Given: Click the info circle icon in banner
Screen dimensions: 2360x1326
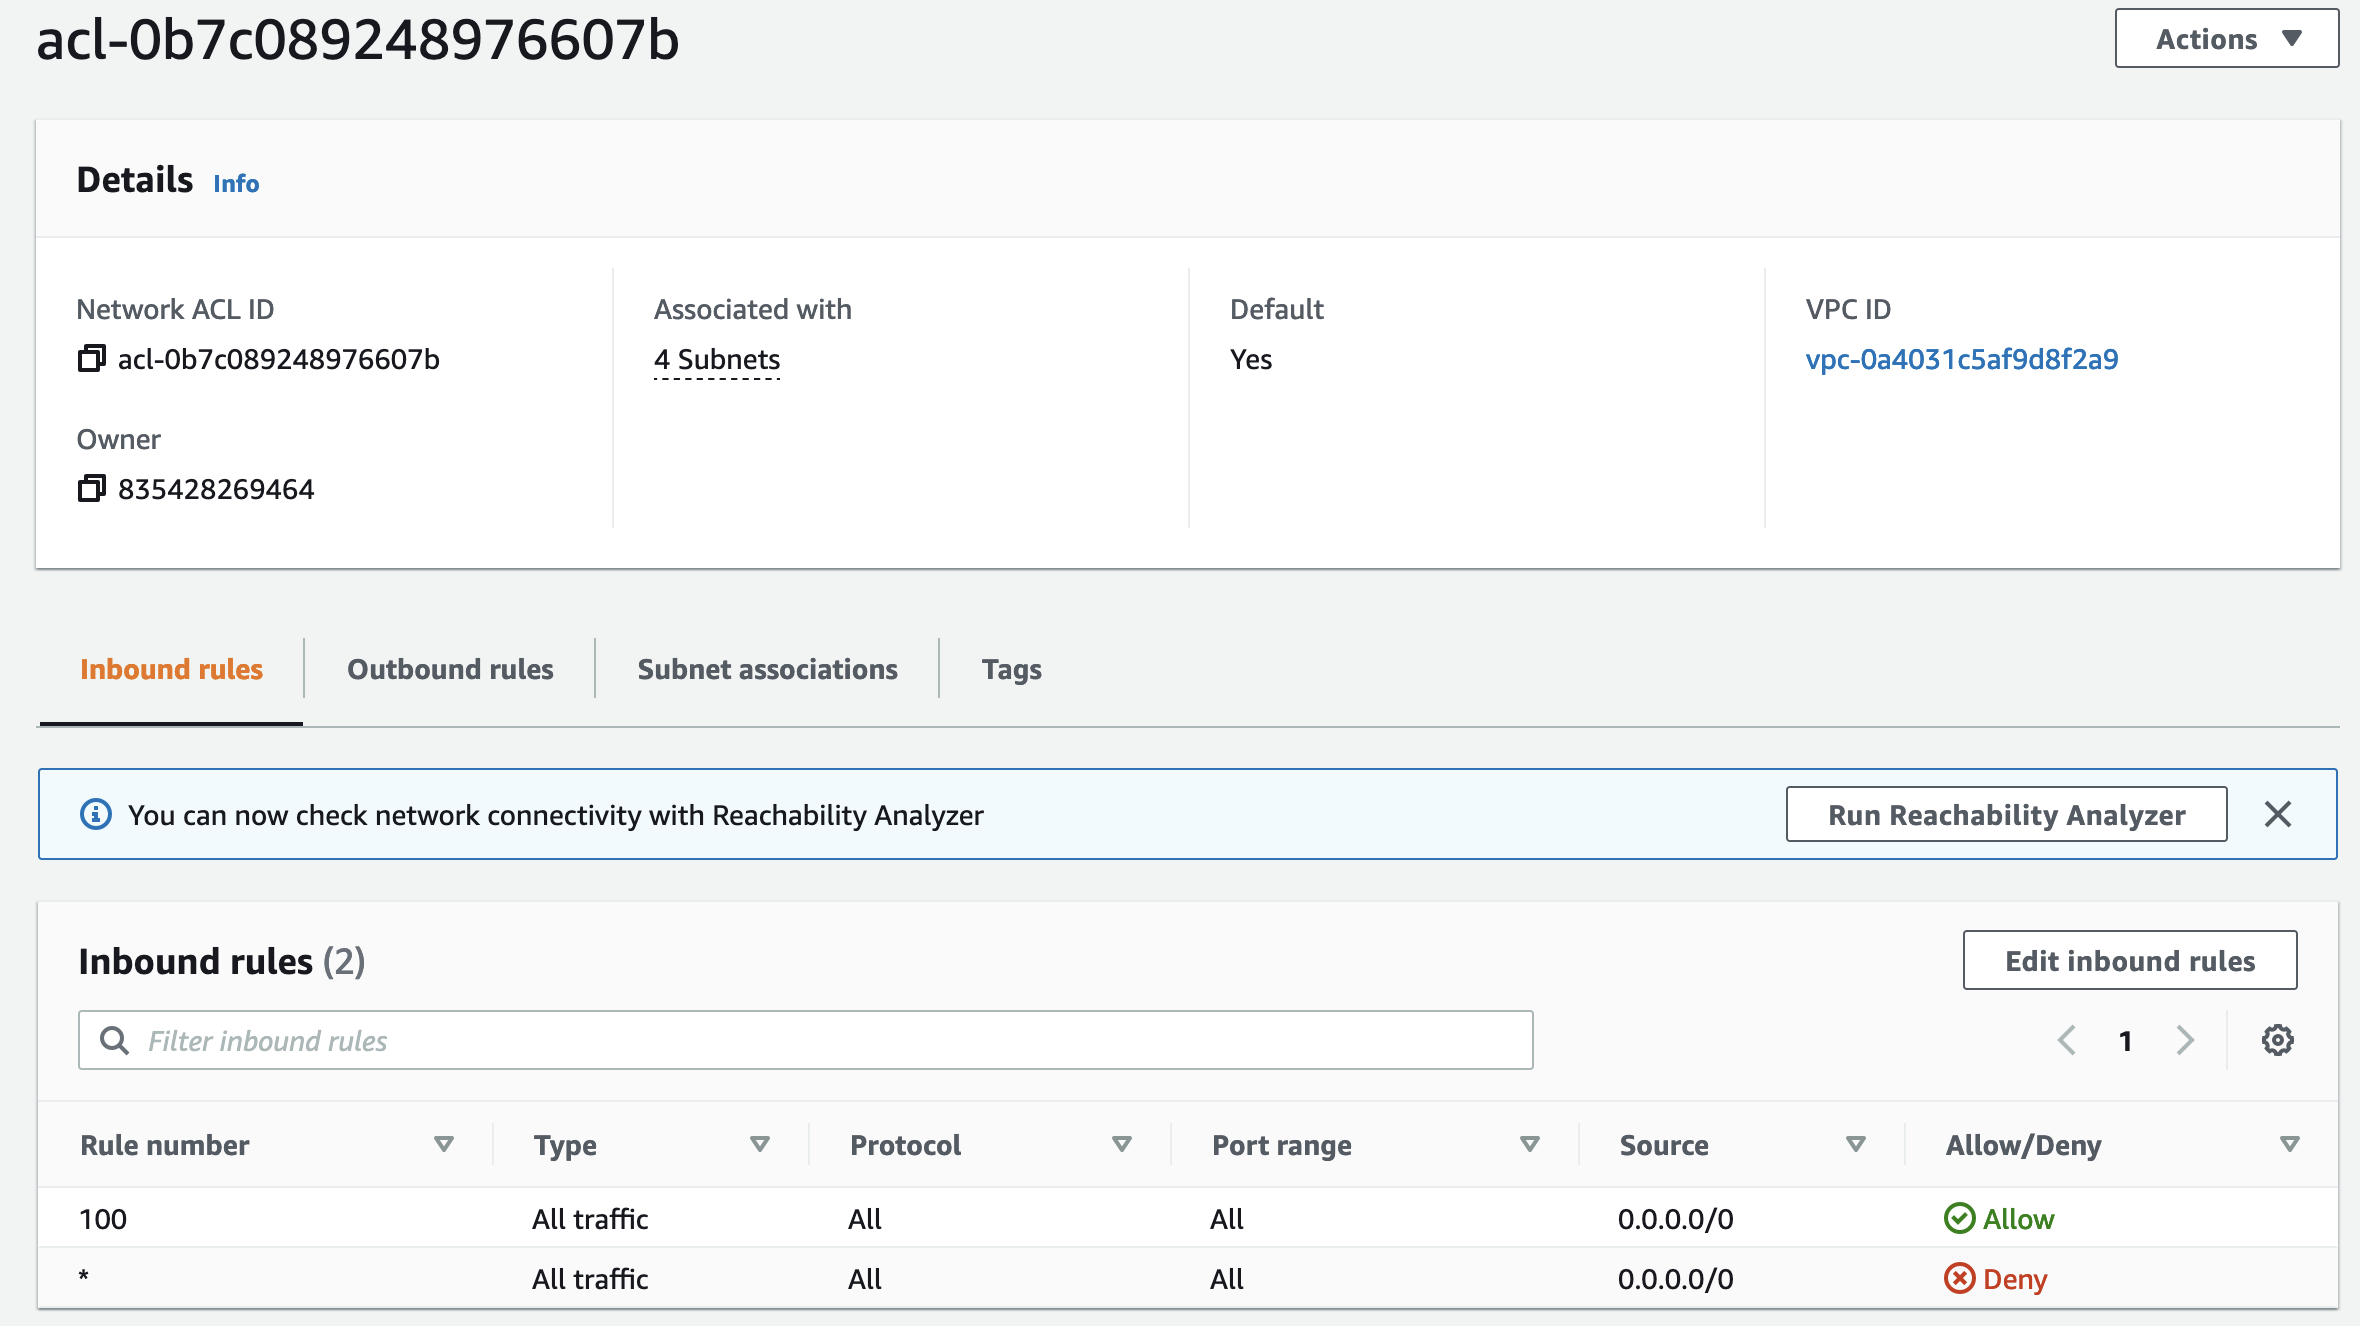Looking at the screenshot, I should [x=96, y=814].
